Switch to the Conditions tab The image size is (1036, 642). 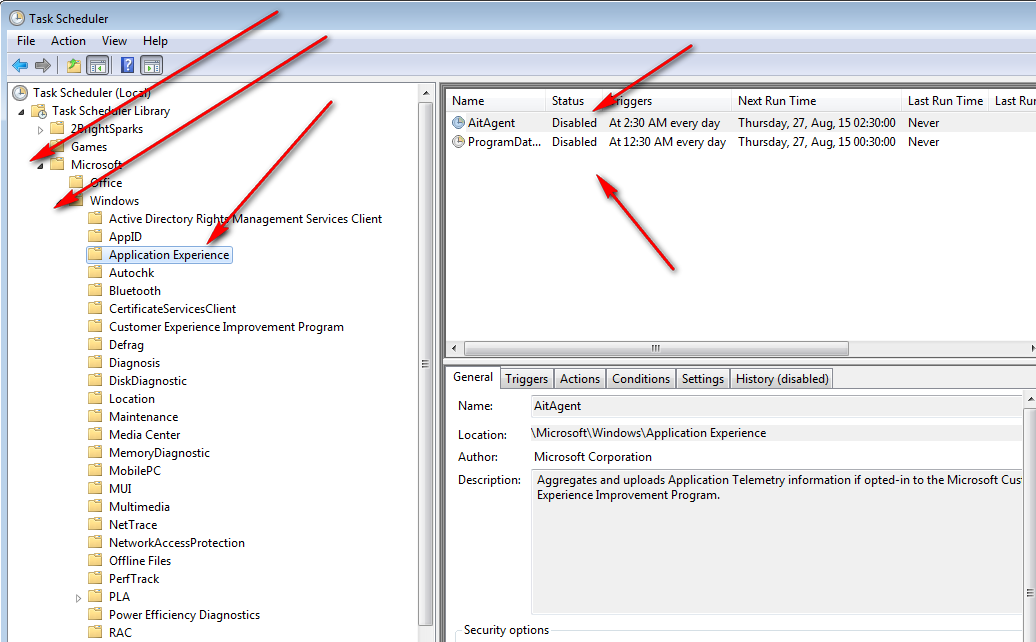pos(641,378)
